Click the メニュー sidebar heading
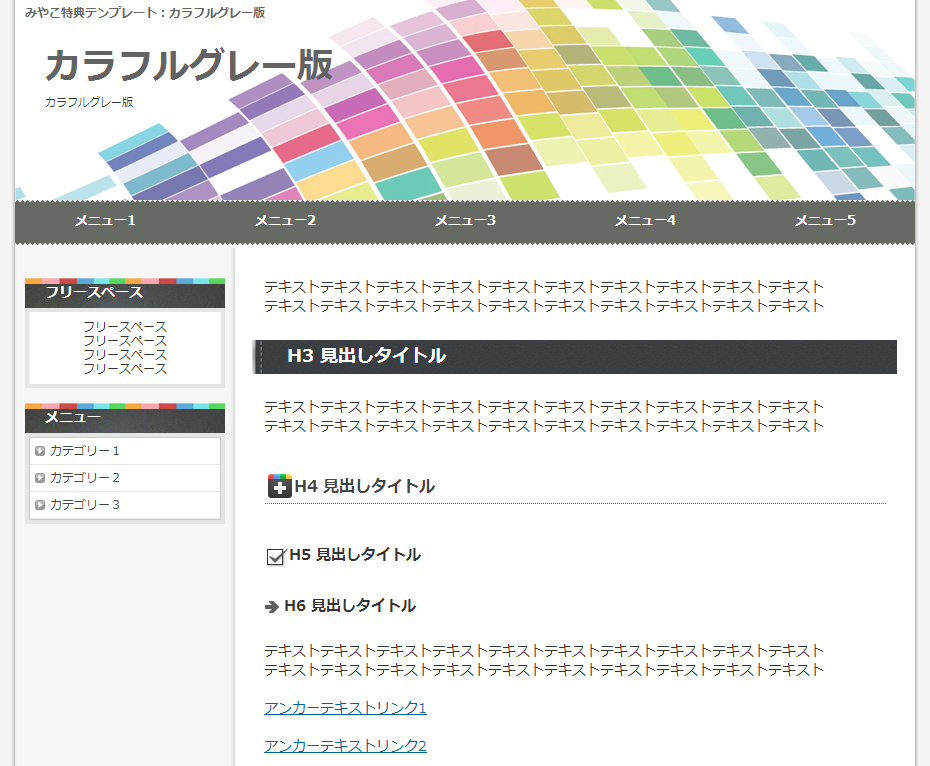The width and height of the screenshot is (930, 766). click(125, 418)
